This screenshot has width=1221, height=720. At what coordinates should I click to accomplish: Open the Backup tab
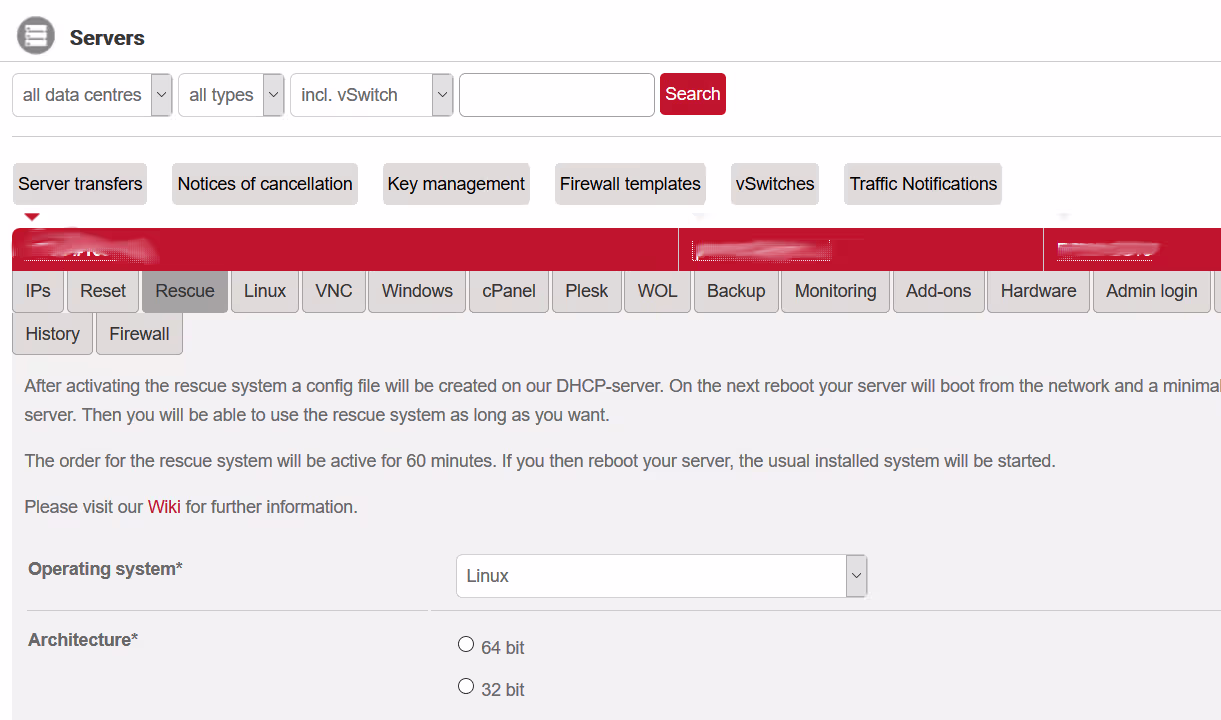(x=735, y=291)
